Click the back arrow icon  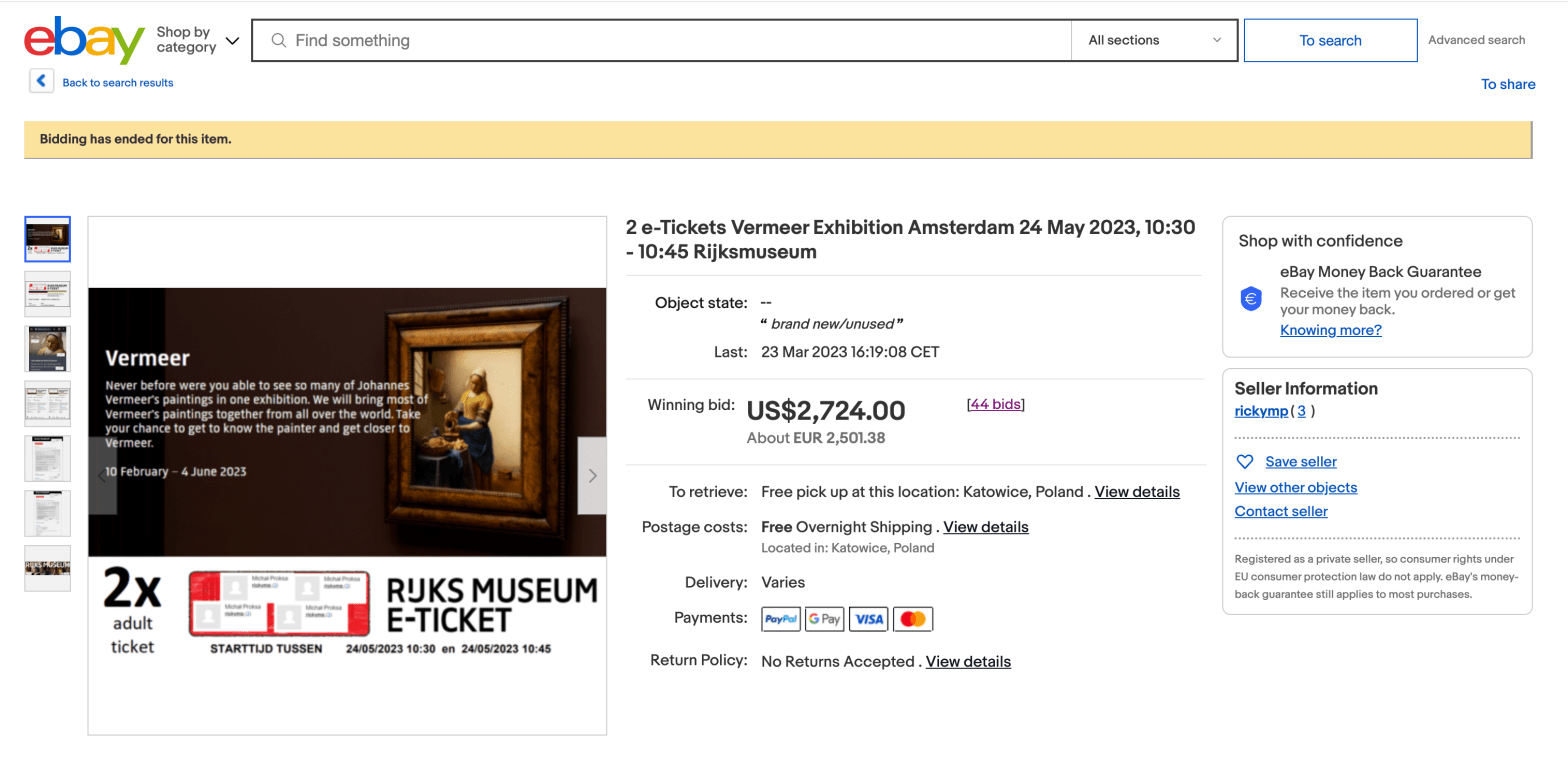41,81
